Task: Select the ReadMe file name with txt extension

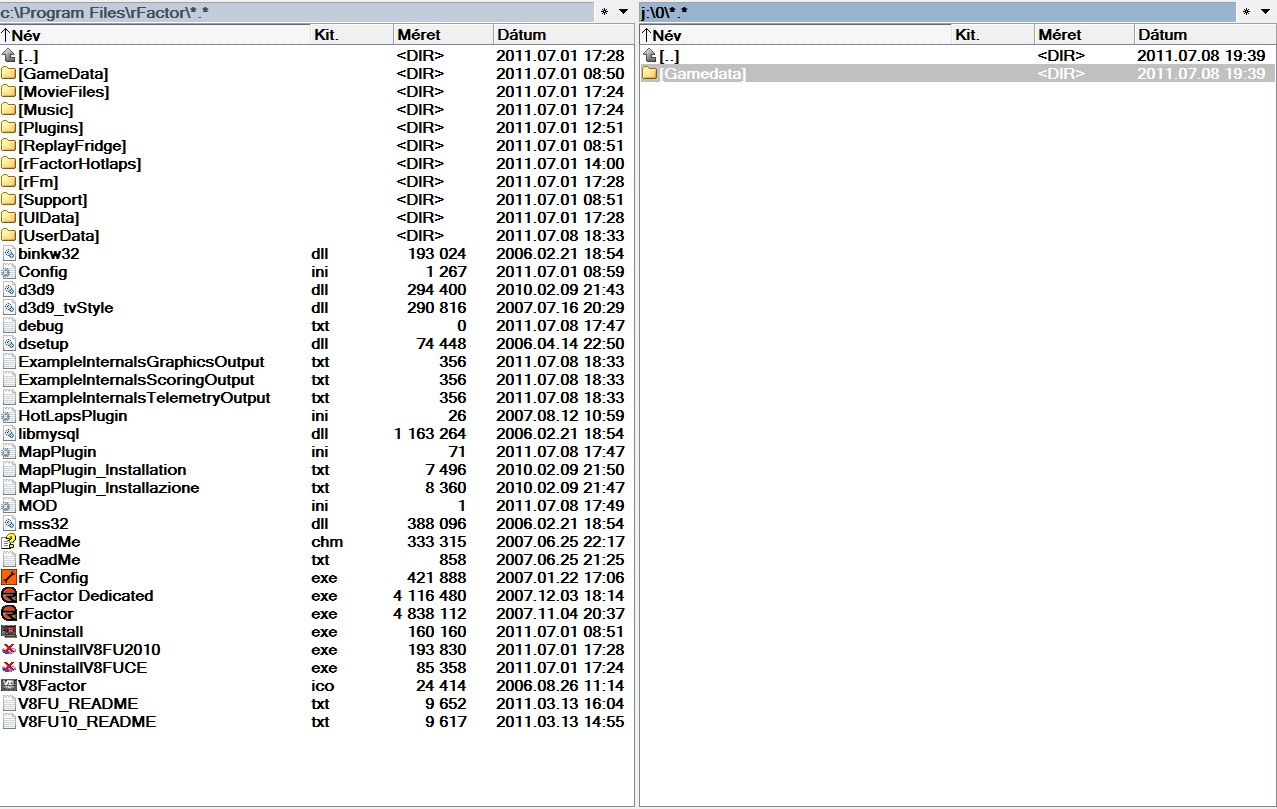Action: point(50,560)
